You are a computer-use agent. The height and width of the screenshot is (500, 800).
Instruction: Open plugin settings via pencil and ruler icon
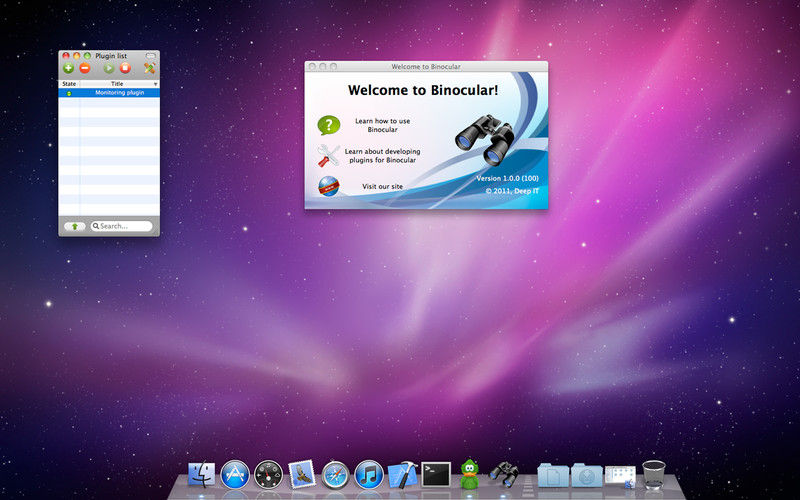(x=149, y=68)
